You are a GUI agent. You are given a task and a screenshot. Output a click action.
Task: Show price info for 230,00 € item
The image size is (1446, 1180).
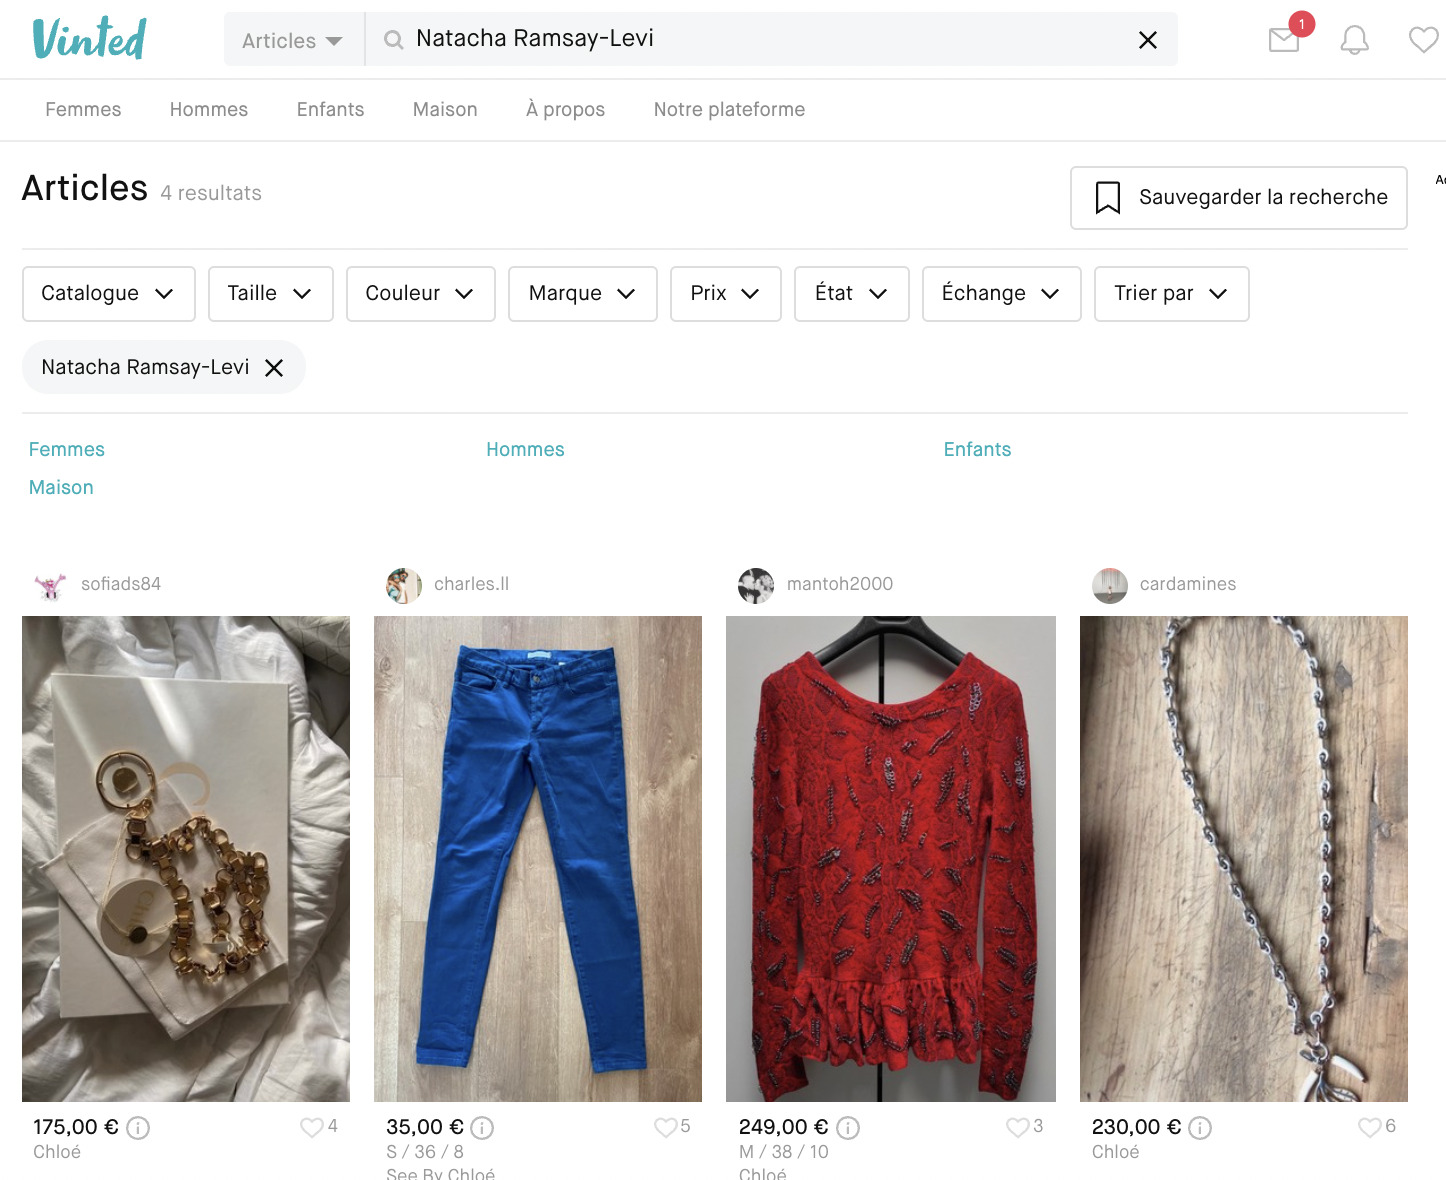[1200, 1128]
